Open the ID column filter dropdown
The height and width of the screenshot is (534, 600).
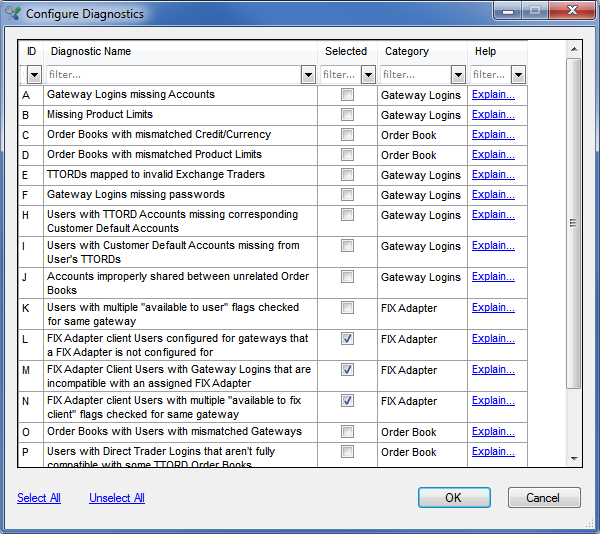click(x=34, y=75)
